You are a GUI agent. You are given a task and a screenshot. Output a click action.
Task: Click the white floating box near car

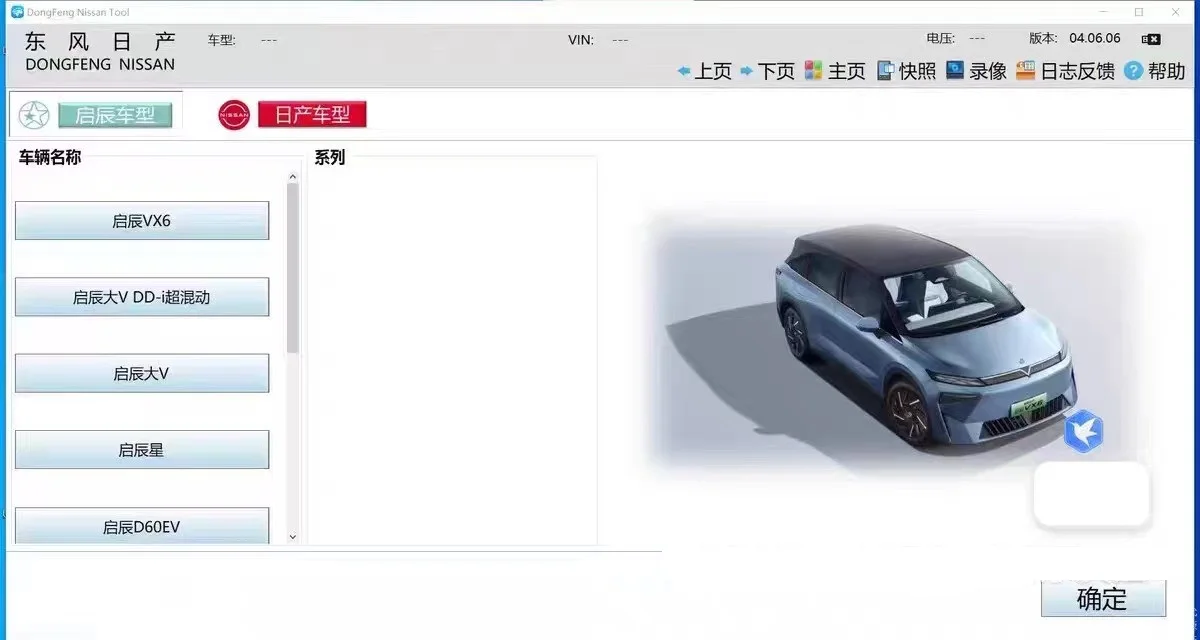1092,494
